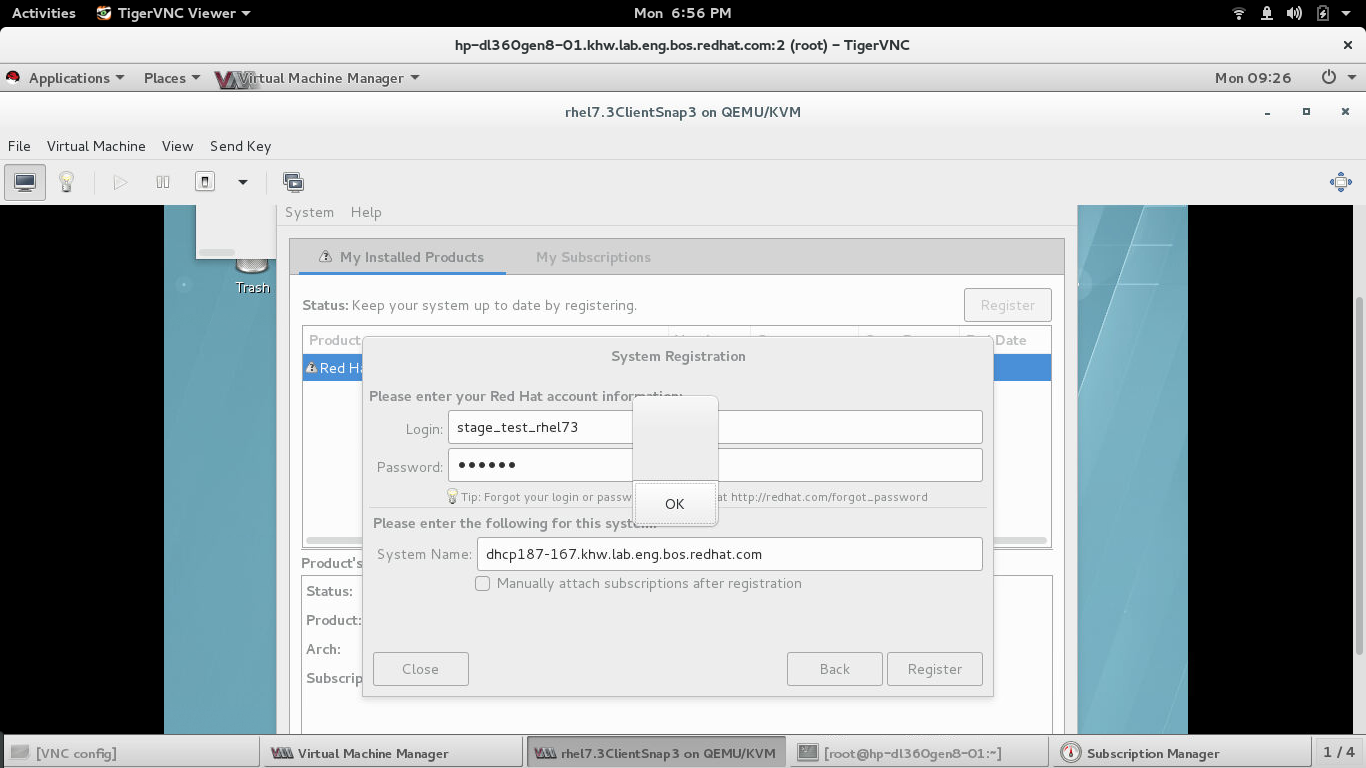Open remote Places menu
Viewport: 1366px width, 768px height.
click(x=172, y=78)
